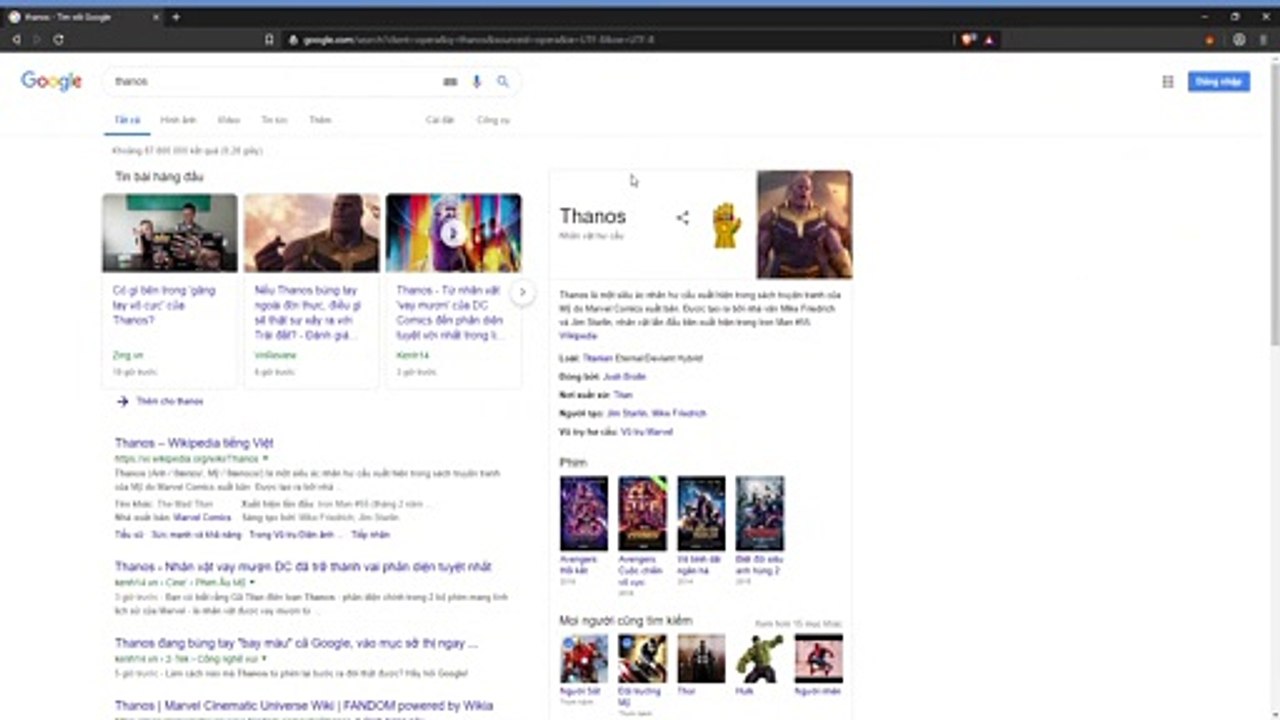Open the 'Người nhện' related thumbnail
This screenshot has height=720, width=1280.
(819, 658)
